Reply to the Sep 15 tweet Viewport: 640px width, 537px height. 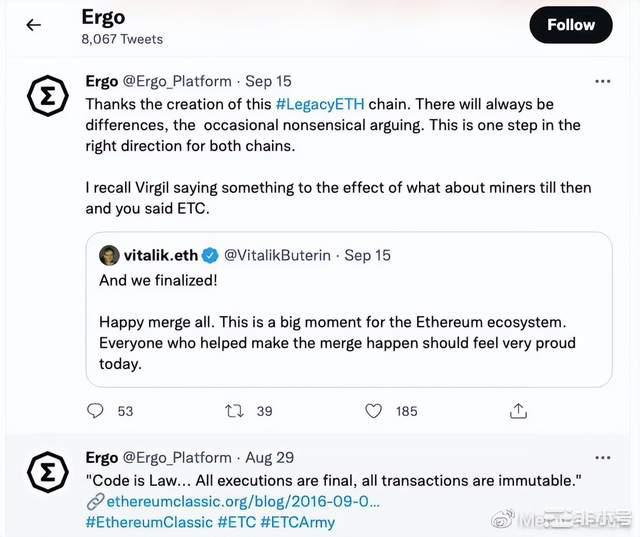coord(96,410)
